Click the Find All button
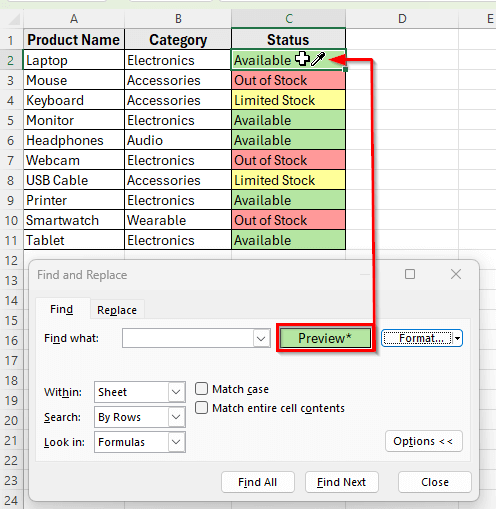 [x=258, y=482]
